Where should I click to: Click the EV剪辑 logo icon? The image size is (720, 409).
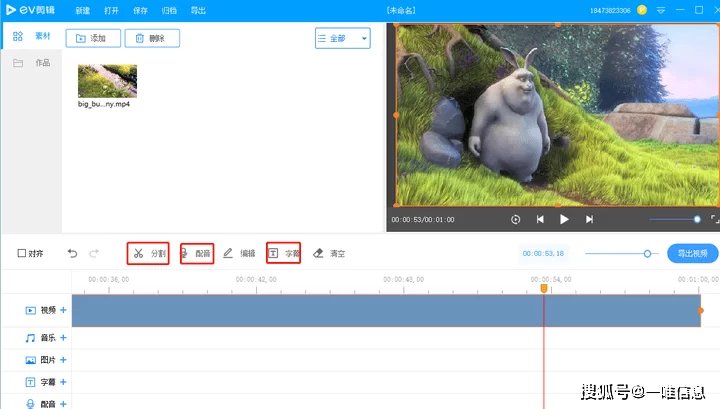tap(11, 10)
